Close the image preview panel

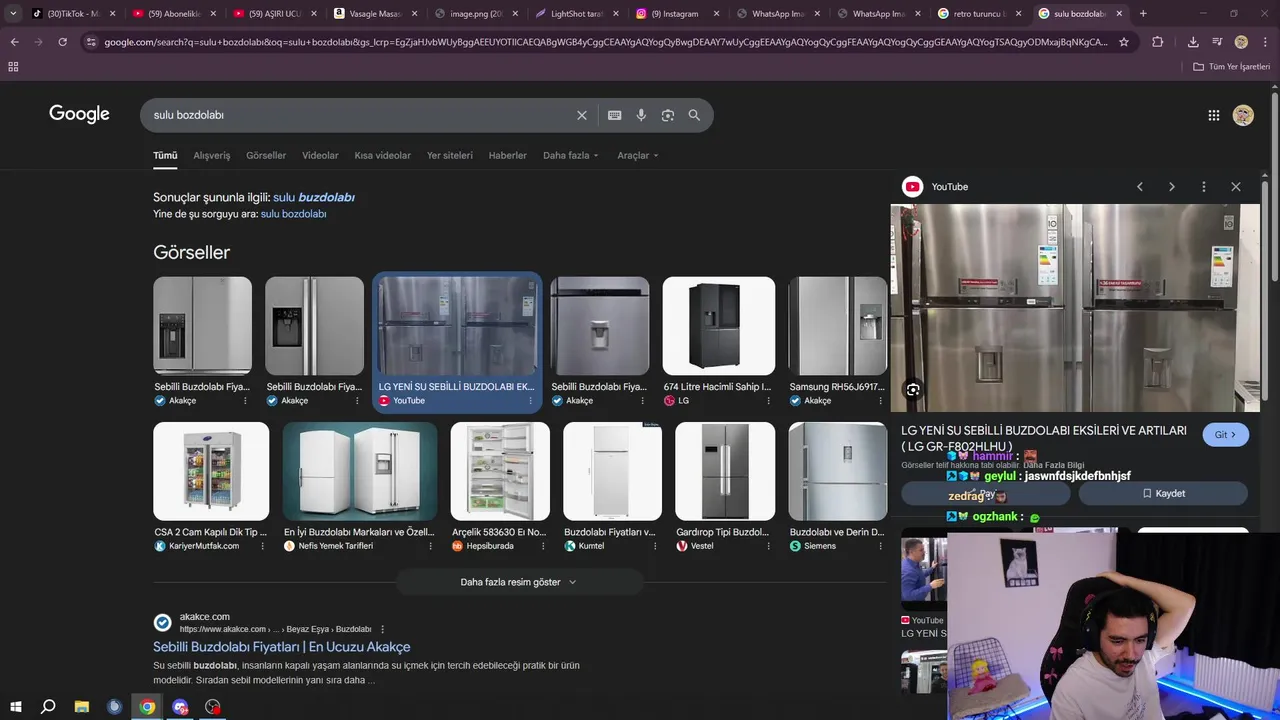[1236, 187]
